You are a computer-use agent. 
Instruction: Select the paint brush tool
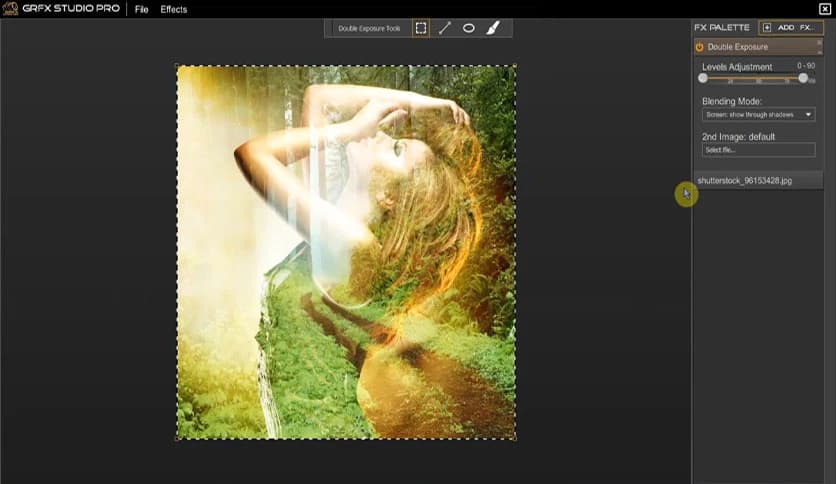pos(493,28)
